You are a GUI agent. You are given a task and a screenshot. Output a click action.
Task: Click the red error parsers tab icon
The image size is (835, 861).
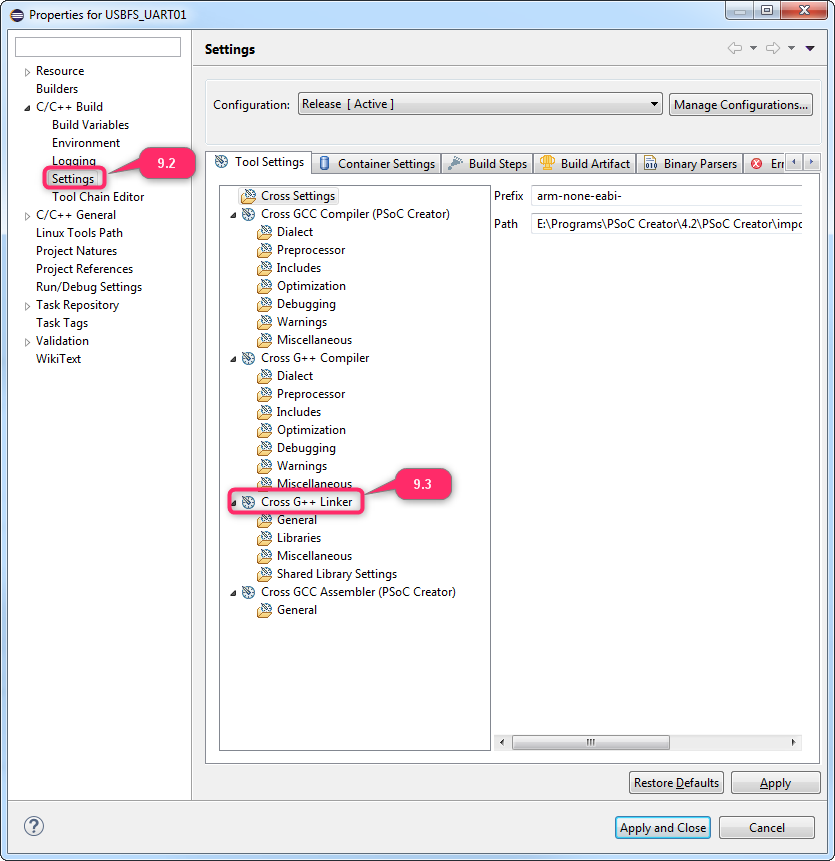pos(756,163)
